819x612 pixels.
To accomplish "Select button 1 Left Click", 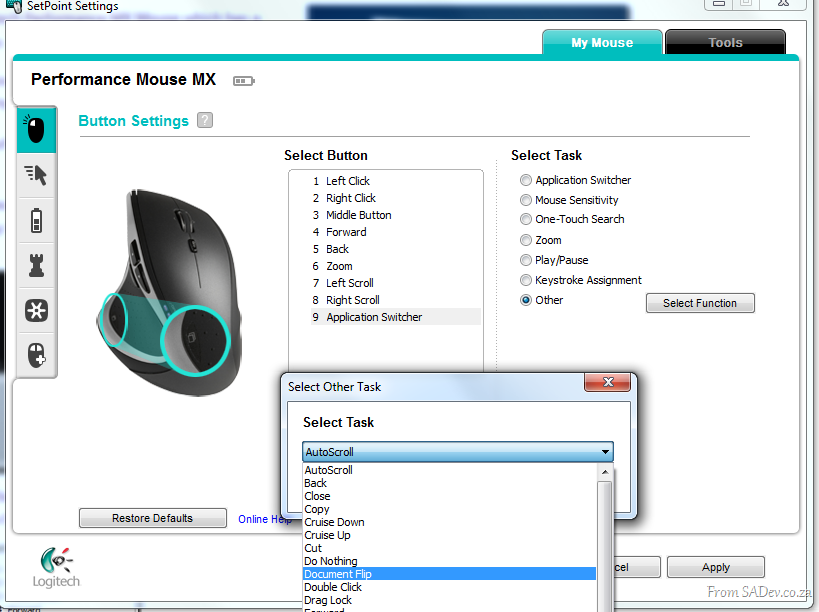I will point(395,181).
